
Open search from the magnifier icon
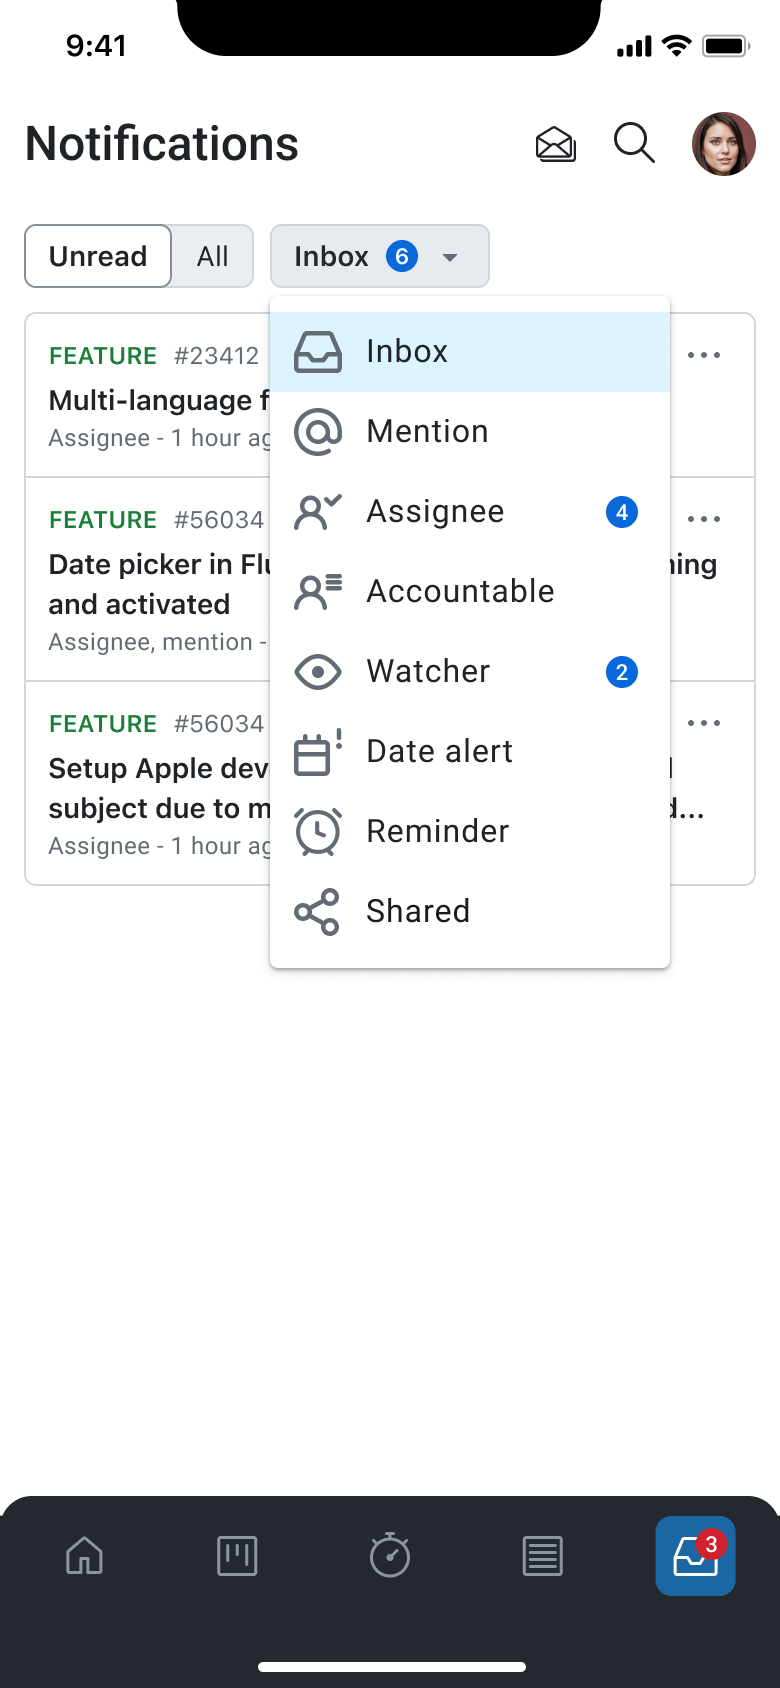tap(634, 144)
